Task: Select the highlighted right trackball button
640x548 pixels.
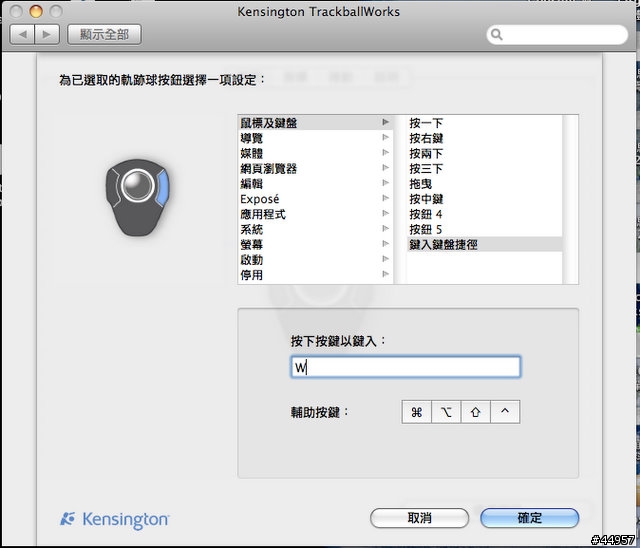Action: click(162, 188)
